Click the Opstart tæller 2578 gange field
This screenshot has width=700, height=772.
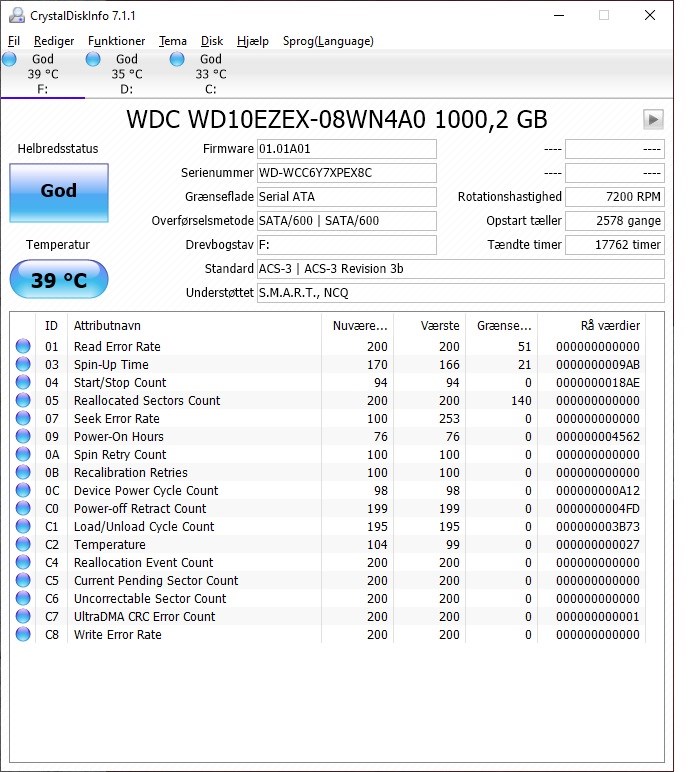(615, 221)
